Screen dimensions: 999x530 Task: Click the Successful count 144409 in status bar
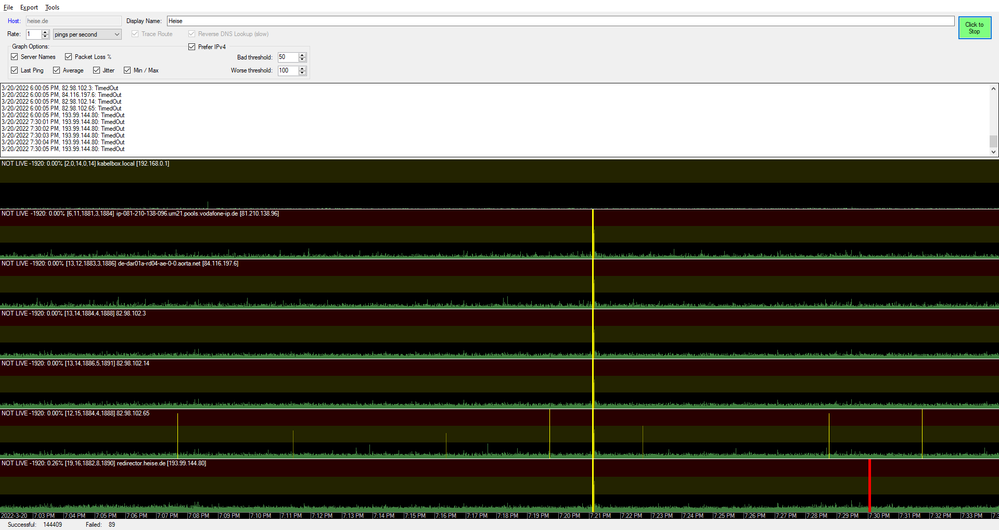[x=52, y=525]
